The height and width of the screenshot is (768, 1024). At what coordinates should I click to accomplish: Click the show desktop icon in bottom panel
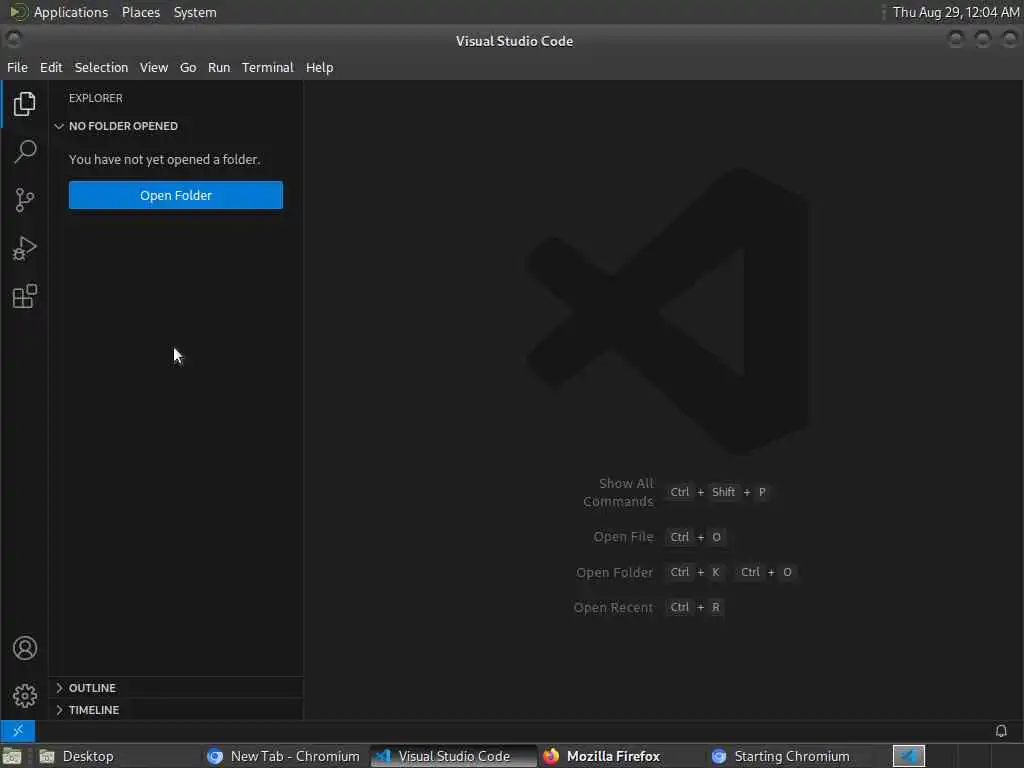tap(12, 756)
